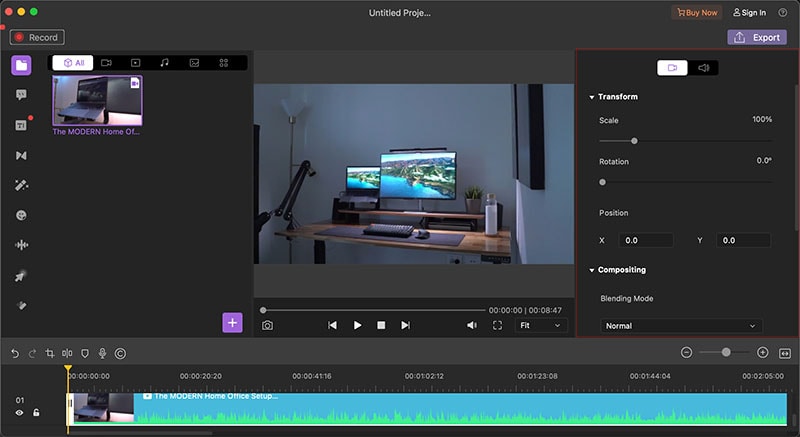Click Sign In
This screenshot has width=800, height=437.
pyautogui.click(x=749, y=12)
